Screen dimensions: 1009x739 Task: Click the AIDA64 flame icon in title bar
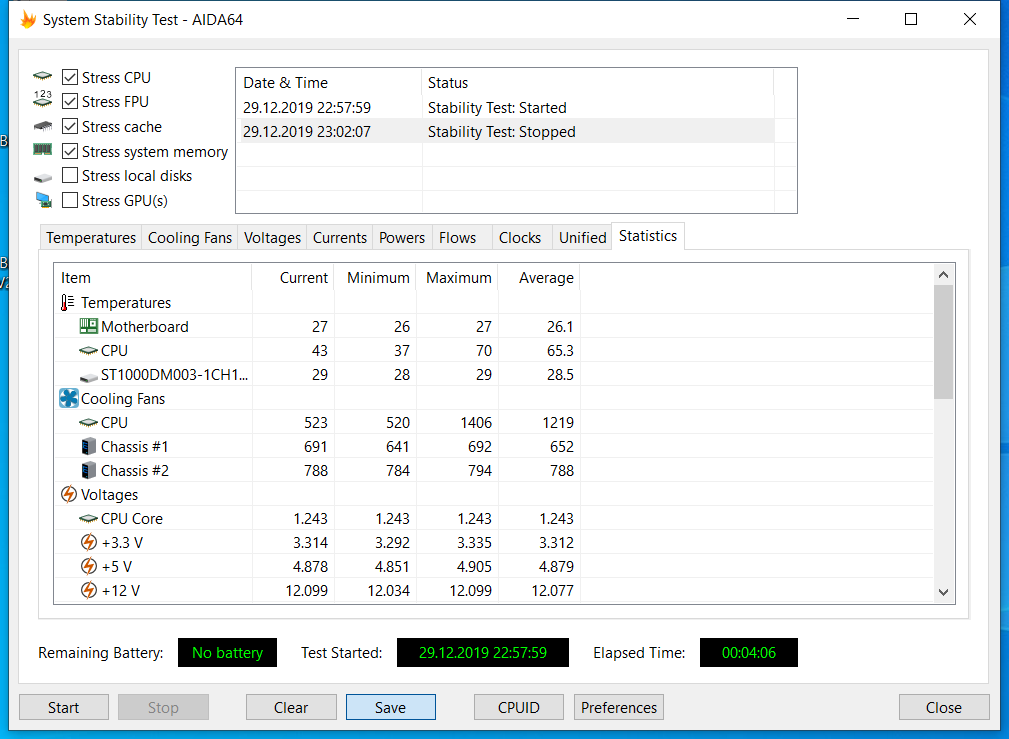28,19
